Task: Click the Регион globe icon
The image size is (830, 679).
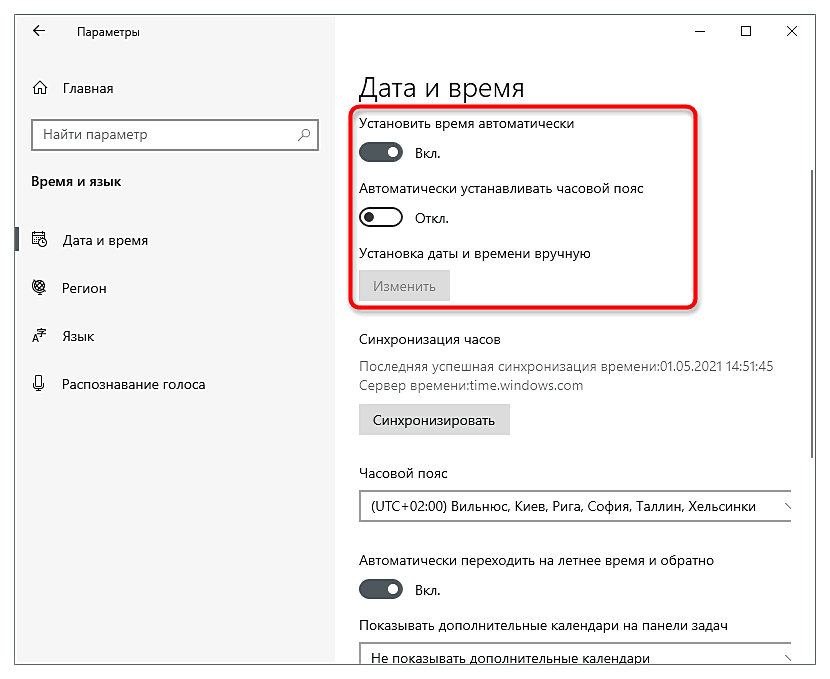Action: click(40, 288)
